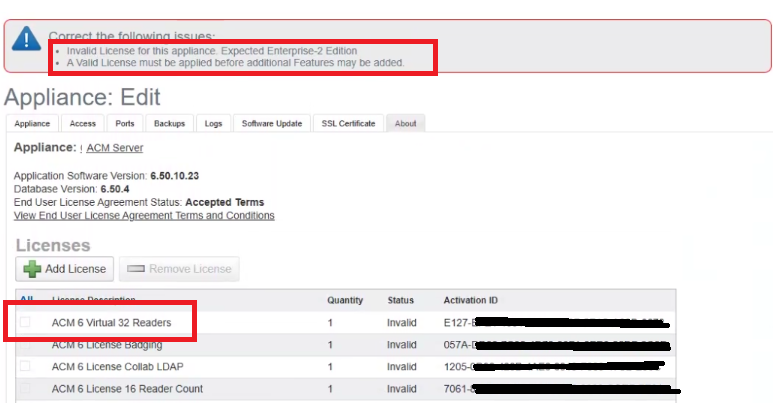Click the Quantity column header
773x403 pixels.
pyautogui.click(x=345, y=300)
